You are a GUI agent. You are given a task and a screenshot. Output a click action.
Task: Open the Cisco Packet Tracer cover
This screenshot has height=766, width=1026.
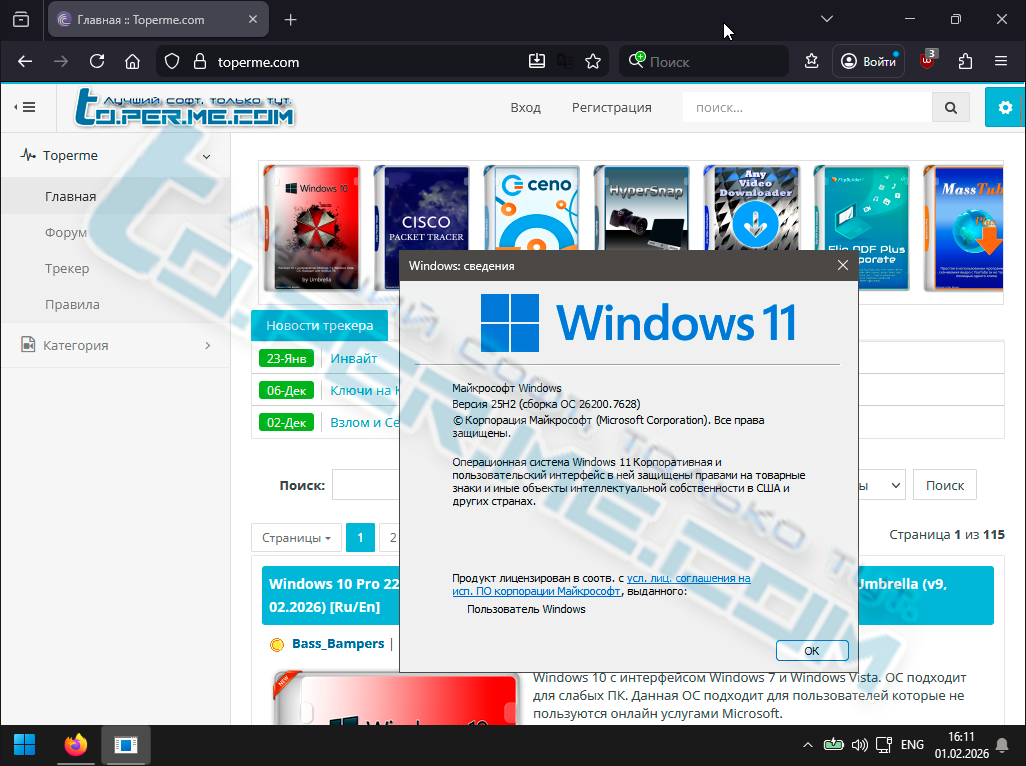pos(422,208)
